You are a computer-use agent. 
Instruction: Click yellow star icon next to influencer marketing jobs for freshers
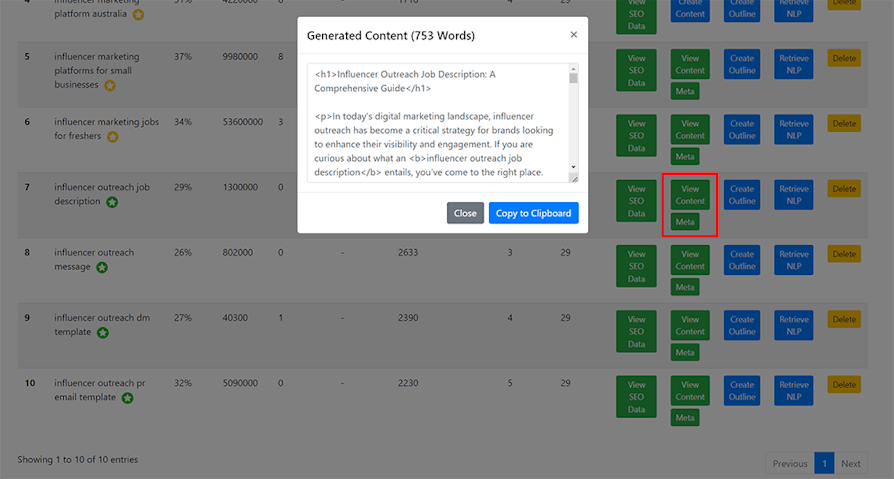pyautogui.click(x=112, y=137)
